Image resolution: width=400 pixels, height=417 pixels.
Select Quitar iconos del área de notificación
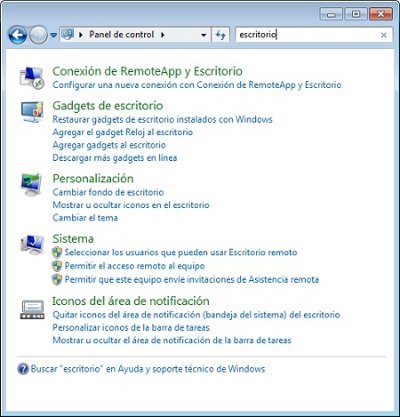[x=196, y=315]
